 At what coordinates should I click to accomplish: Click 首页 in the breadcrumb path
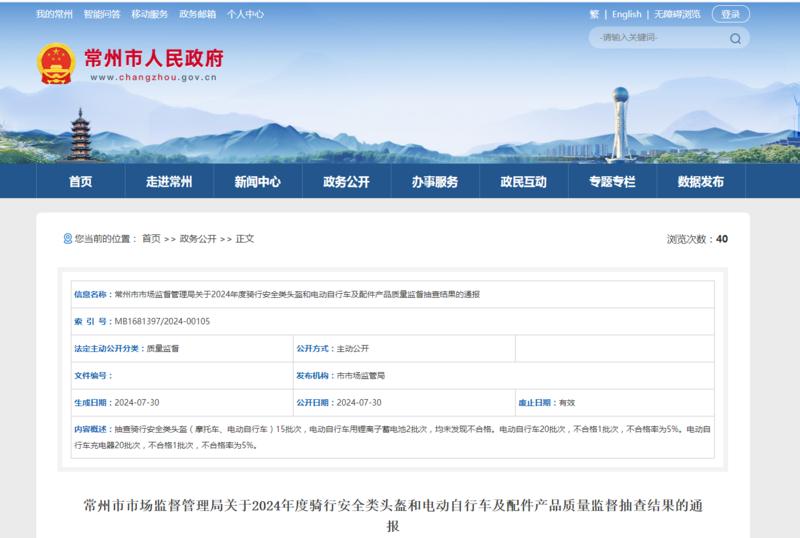coord(151,238)
